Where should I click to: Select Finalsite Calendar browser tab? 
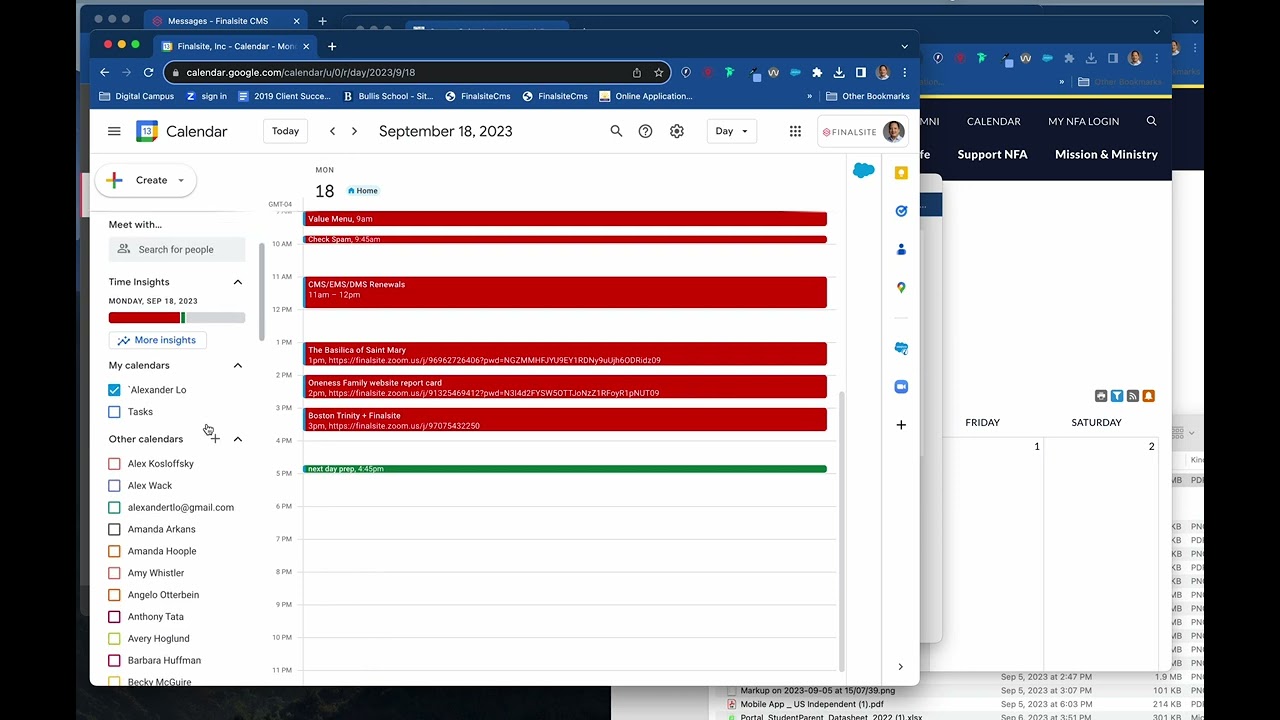(x=235, y=46)
